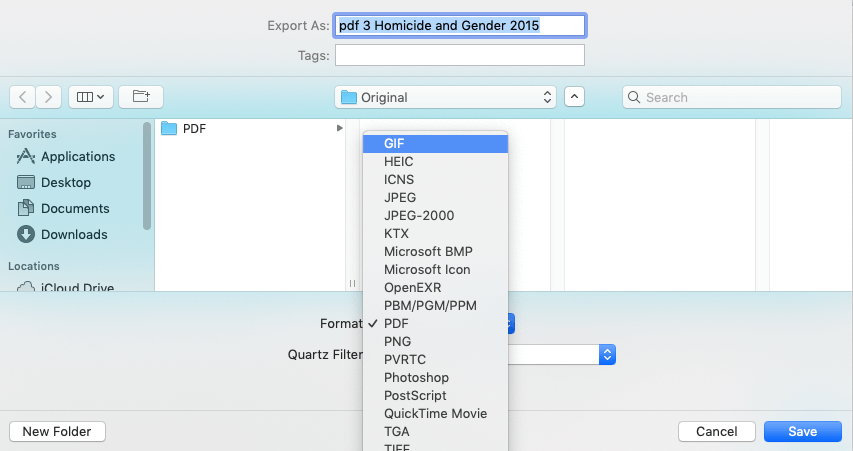Open Applications in the sidebar
This screenshot has height=451, width=853.
[77, 157]
